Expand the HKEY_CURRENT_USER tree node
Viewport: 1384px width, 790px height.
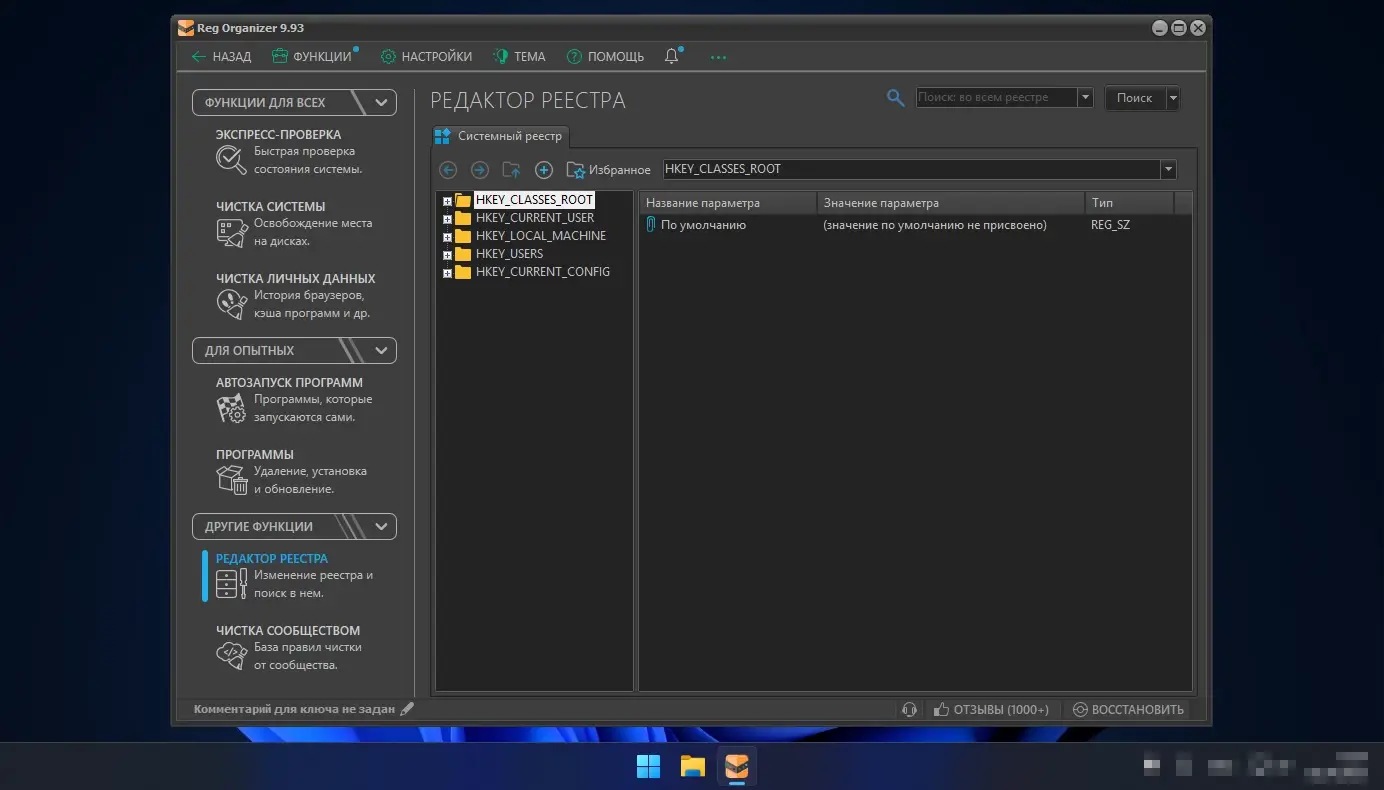coord(447,219)
